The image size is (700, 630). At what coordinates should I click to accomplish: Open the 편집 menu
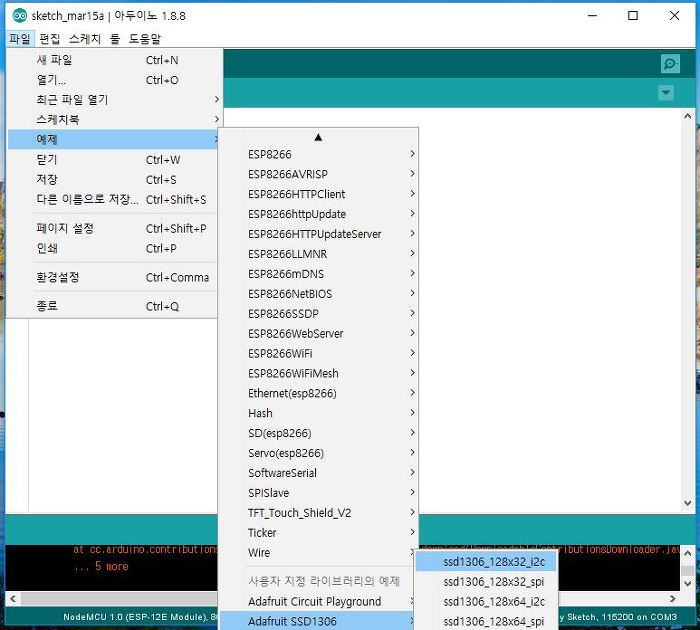[50, 39]
